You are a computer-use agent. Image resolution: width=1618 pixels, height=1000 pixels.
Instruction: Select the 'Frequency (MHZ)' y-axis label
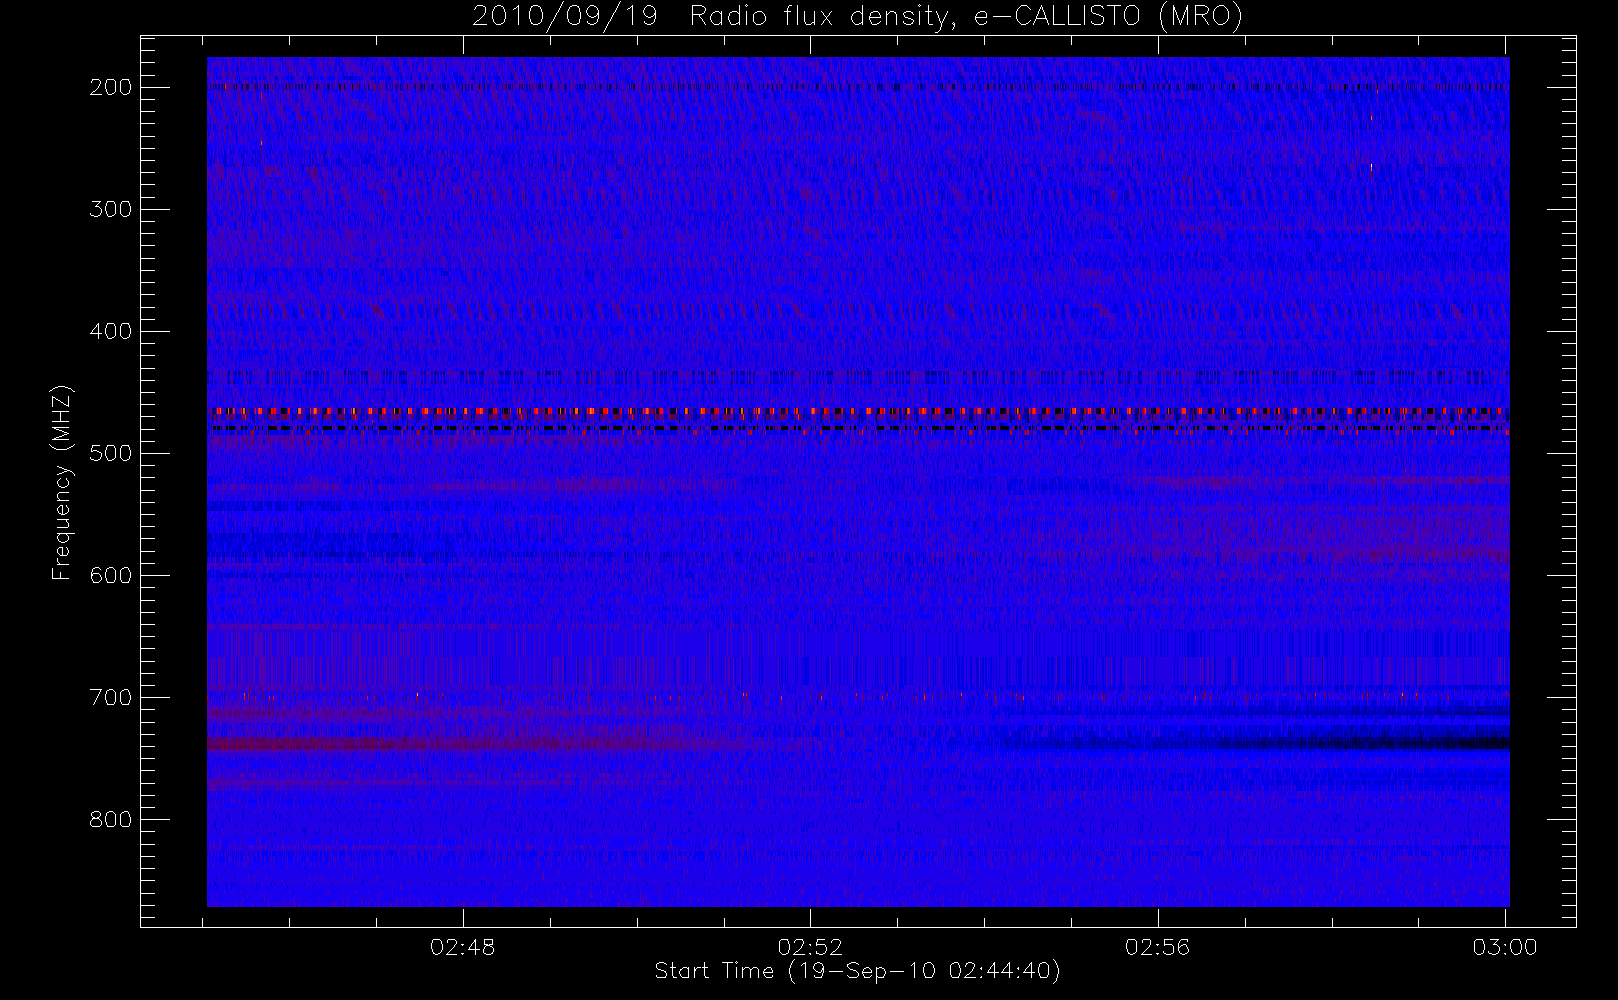coord(62,482)
